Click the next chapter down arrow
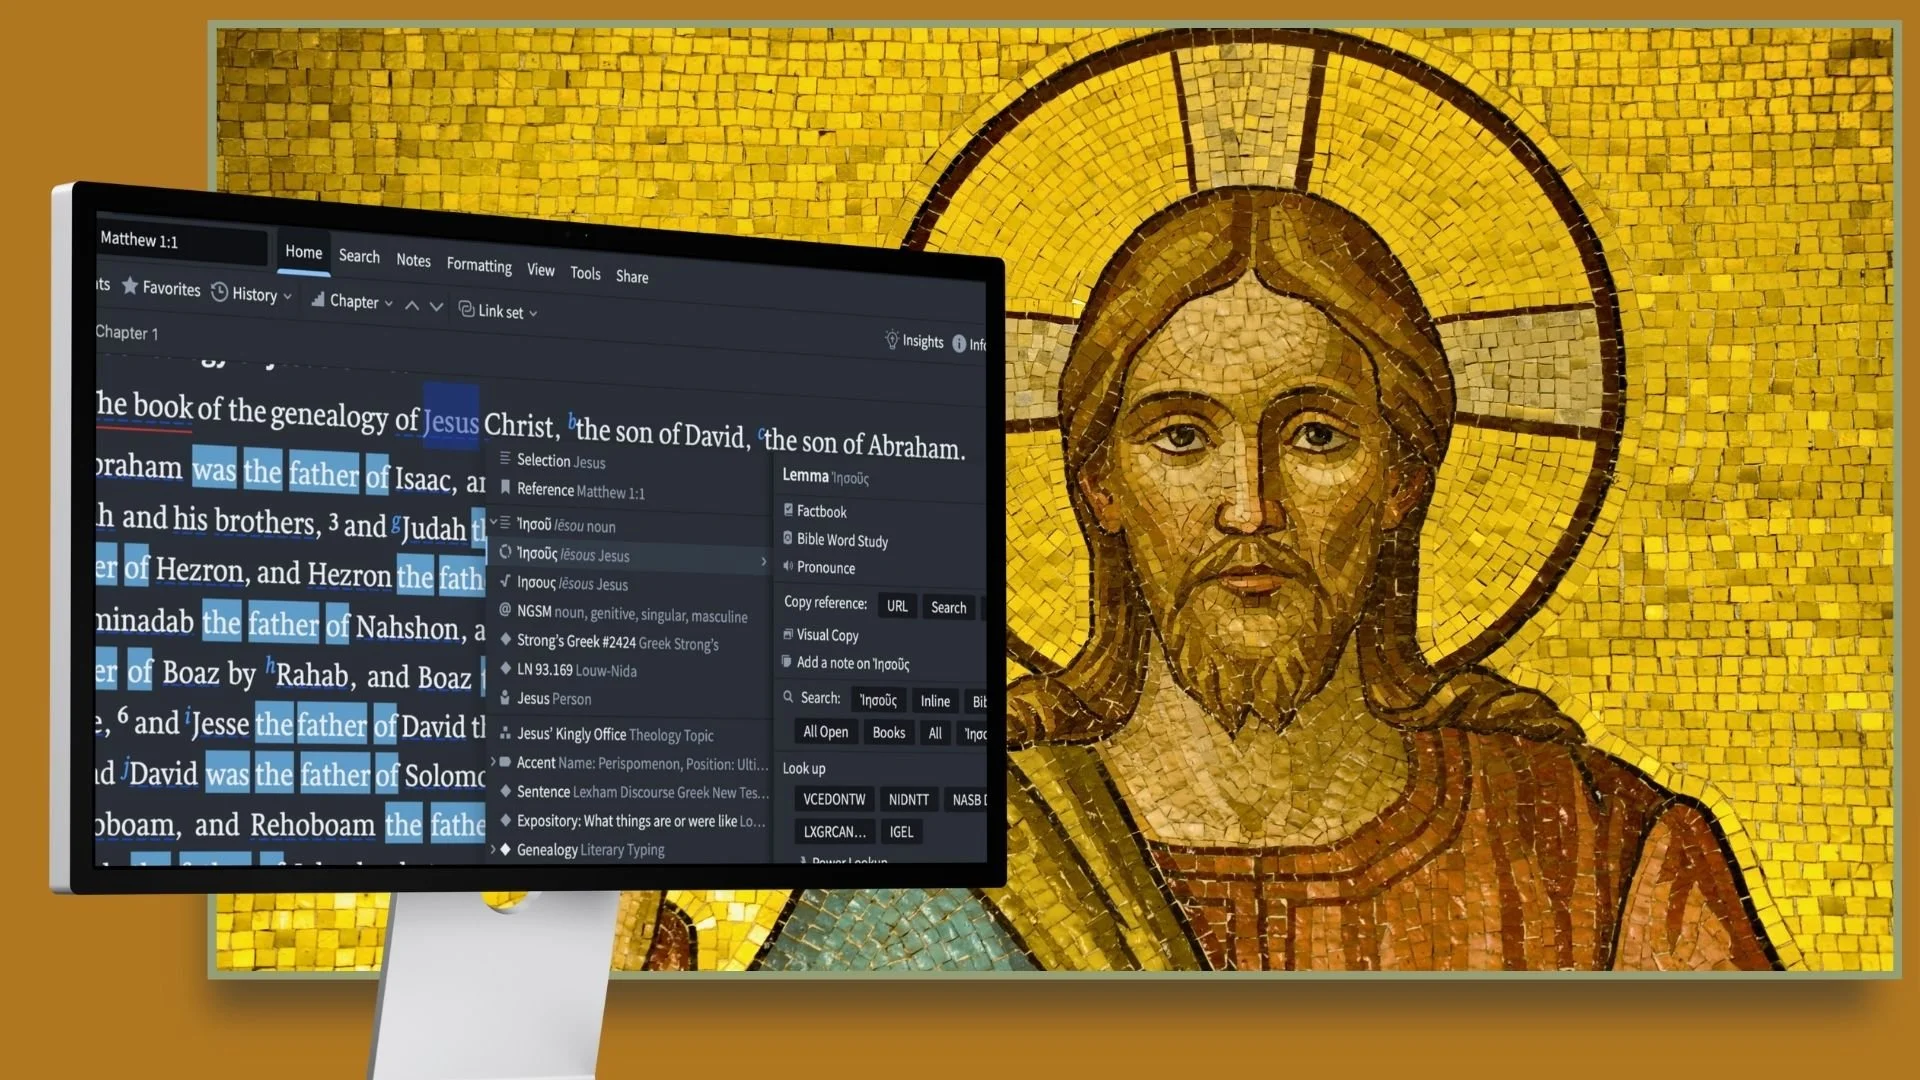1920x1080 pixels. 436,307
